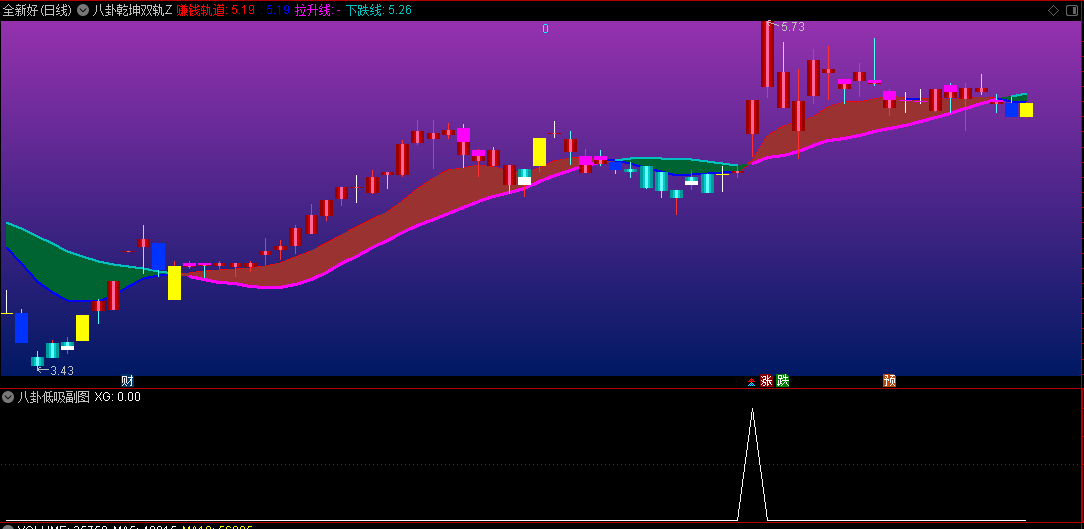Click the 5.73 high price label
The height and width of the screenshot is (529, 1084).
tap(792, 27)
